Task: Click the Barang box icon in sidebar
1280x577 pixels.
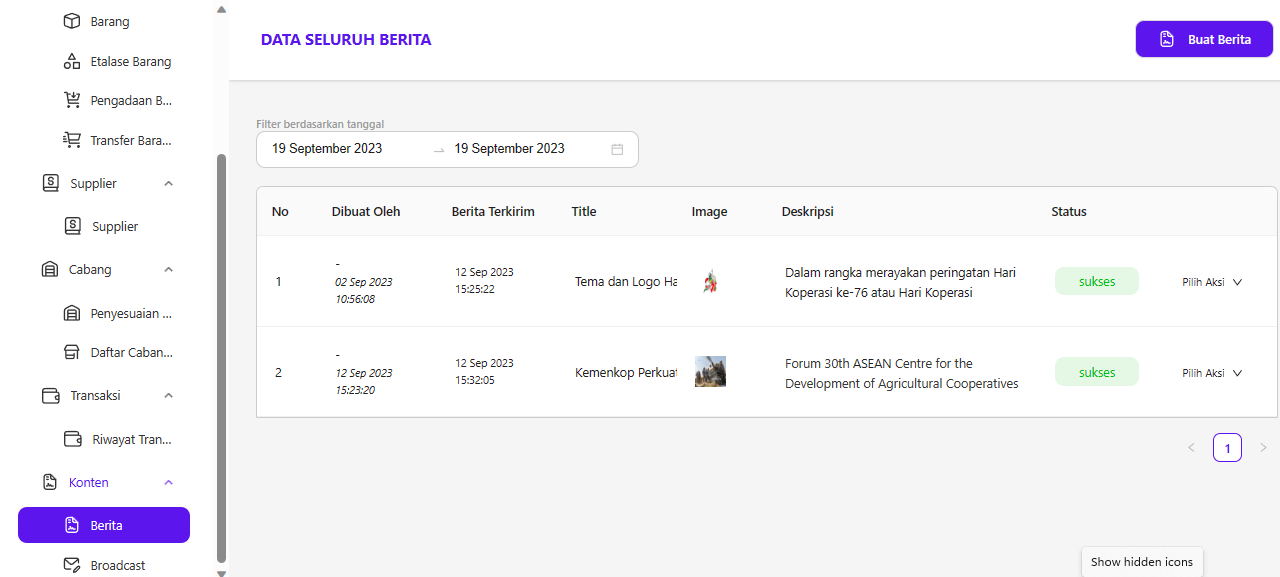Action: (72, 21)
